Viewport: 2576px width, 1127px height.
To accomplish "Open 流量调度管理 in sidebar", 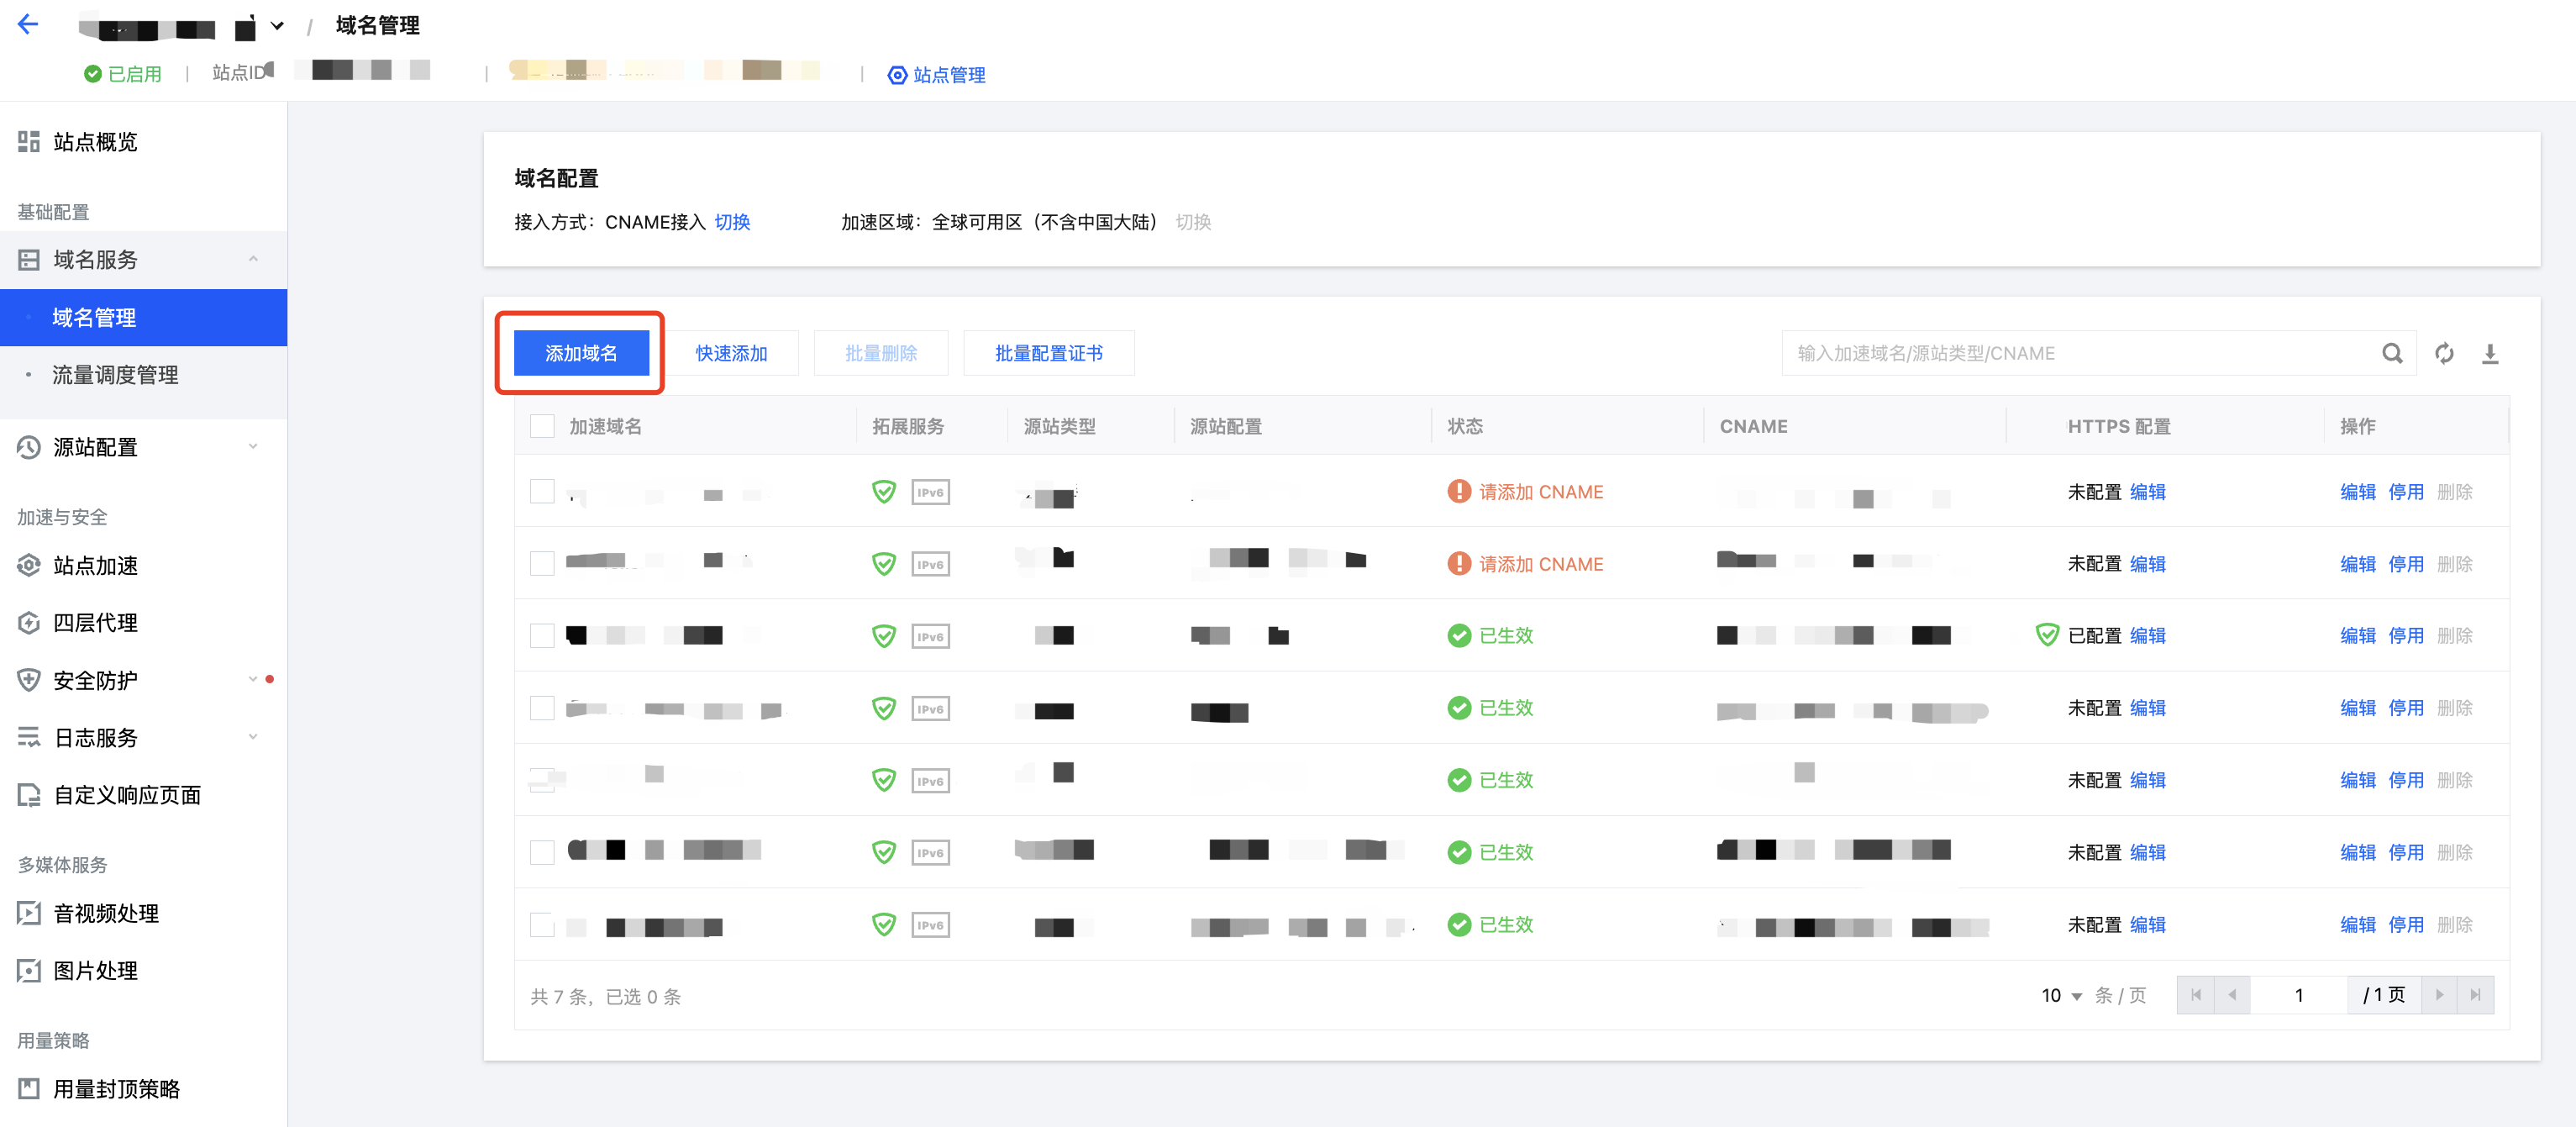I will click(115, 375).
